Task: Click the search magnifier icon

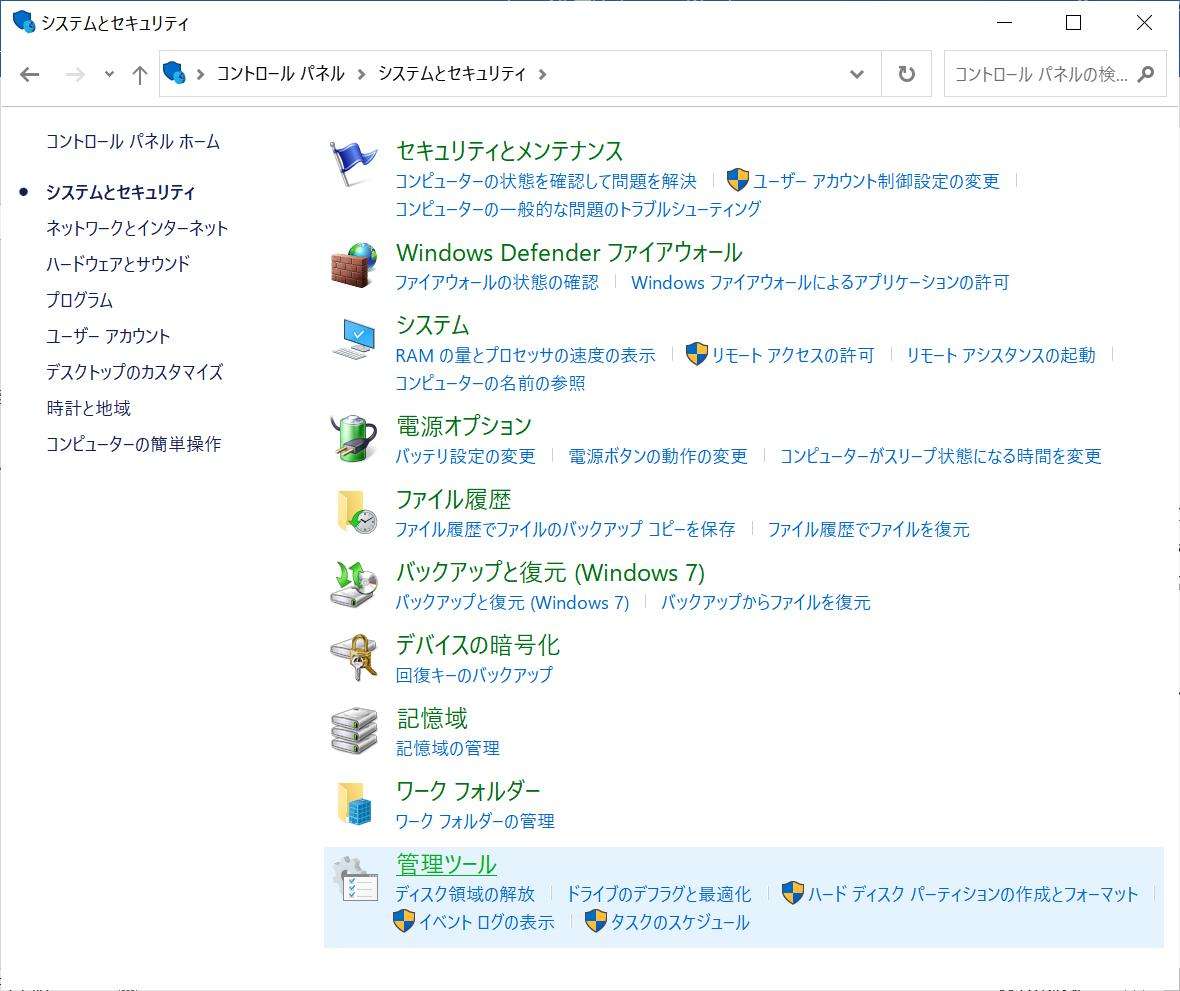Action: 1145,74
